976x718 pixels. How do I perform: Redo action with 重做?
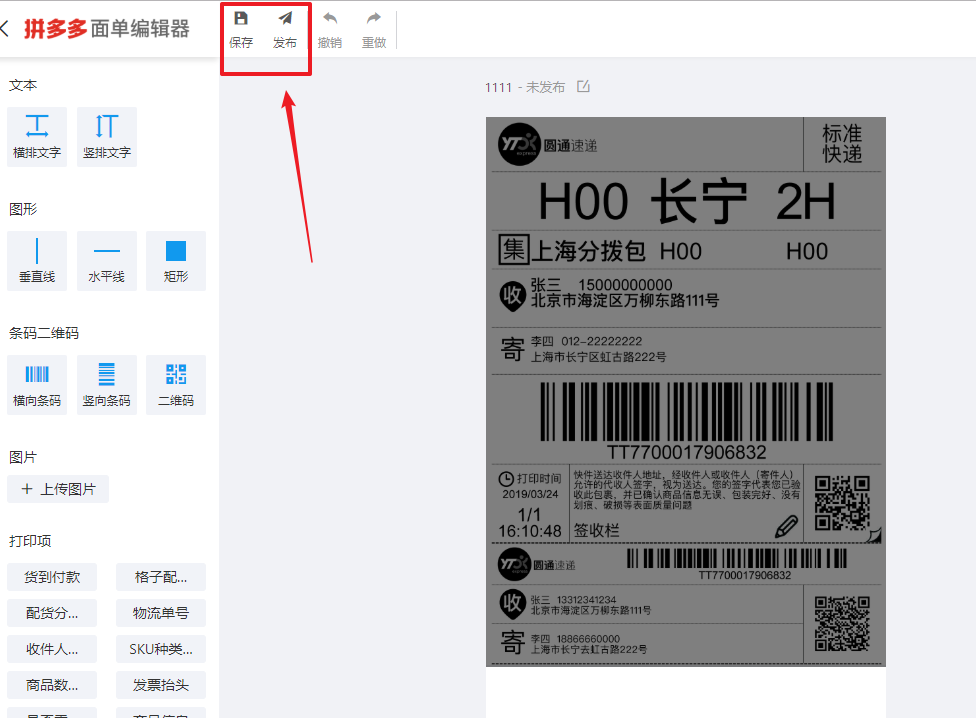point(374,30)
